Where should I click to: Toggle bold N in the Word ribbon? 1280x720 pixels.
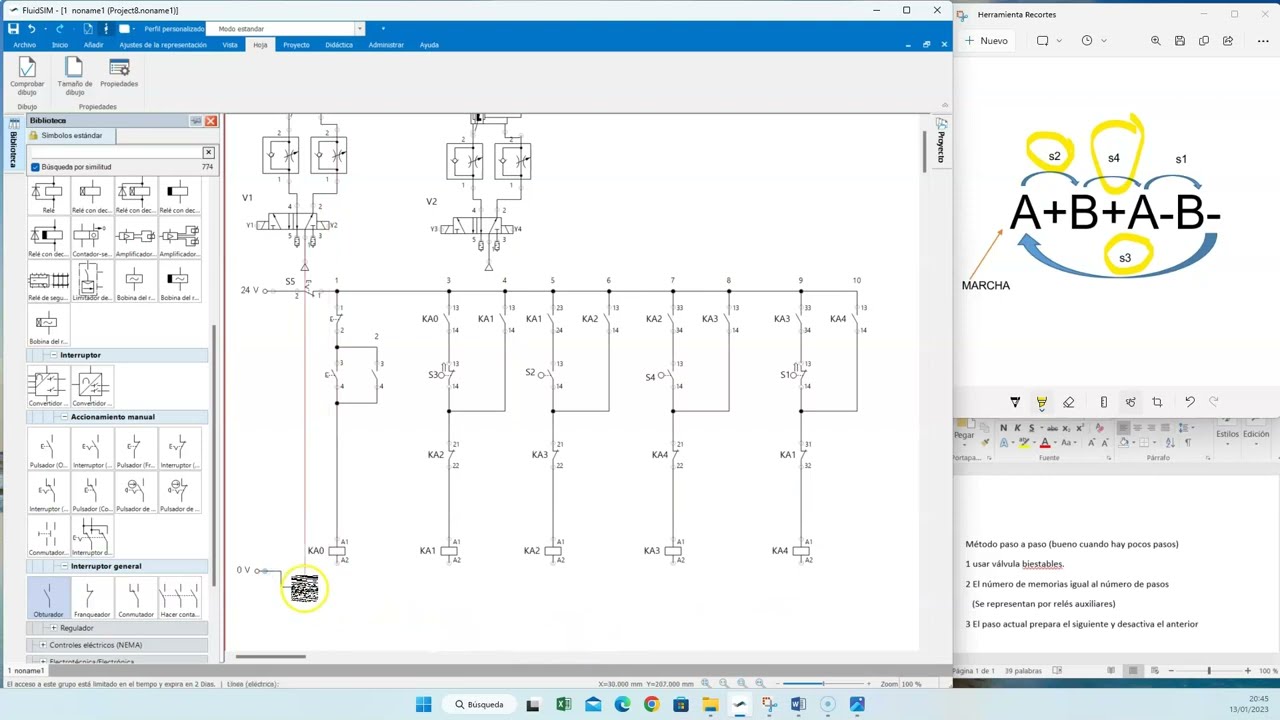pyautogui.click(x=1003, y=428)
